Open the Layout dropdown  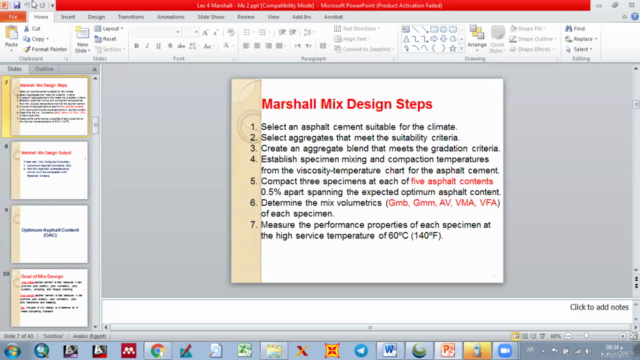click(109, 29)
